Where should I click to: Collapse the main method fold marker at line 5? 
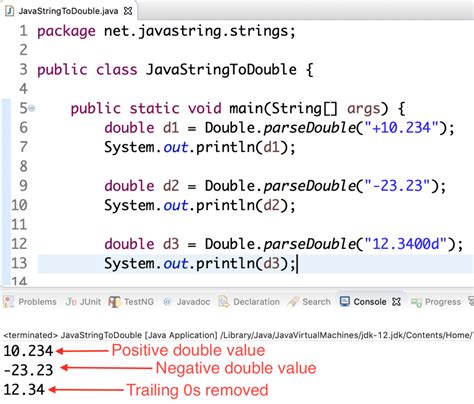[32, 108]
